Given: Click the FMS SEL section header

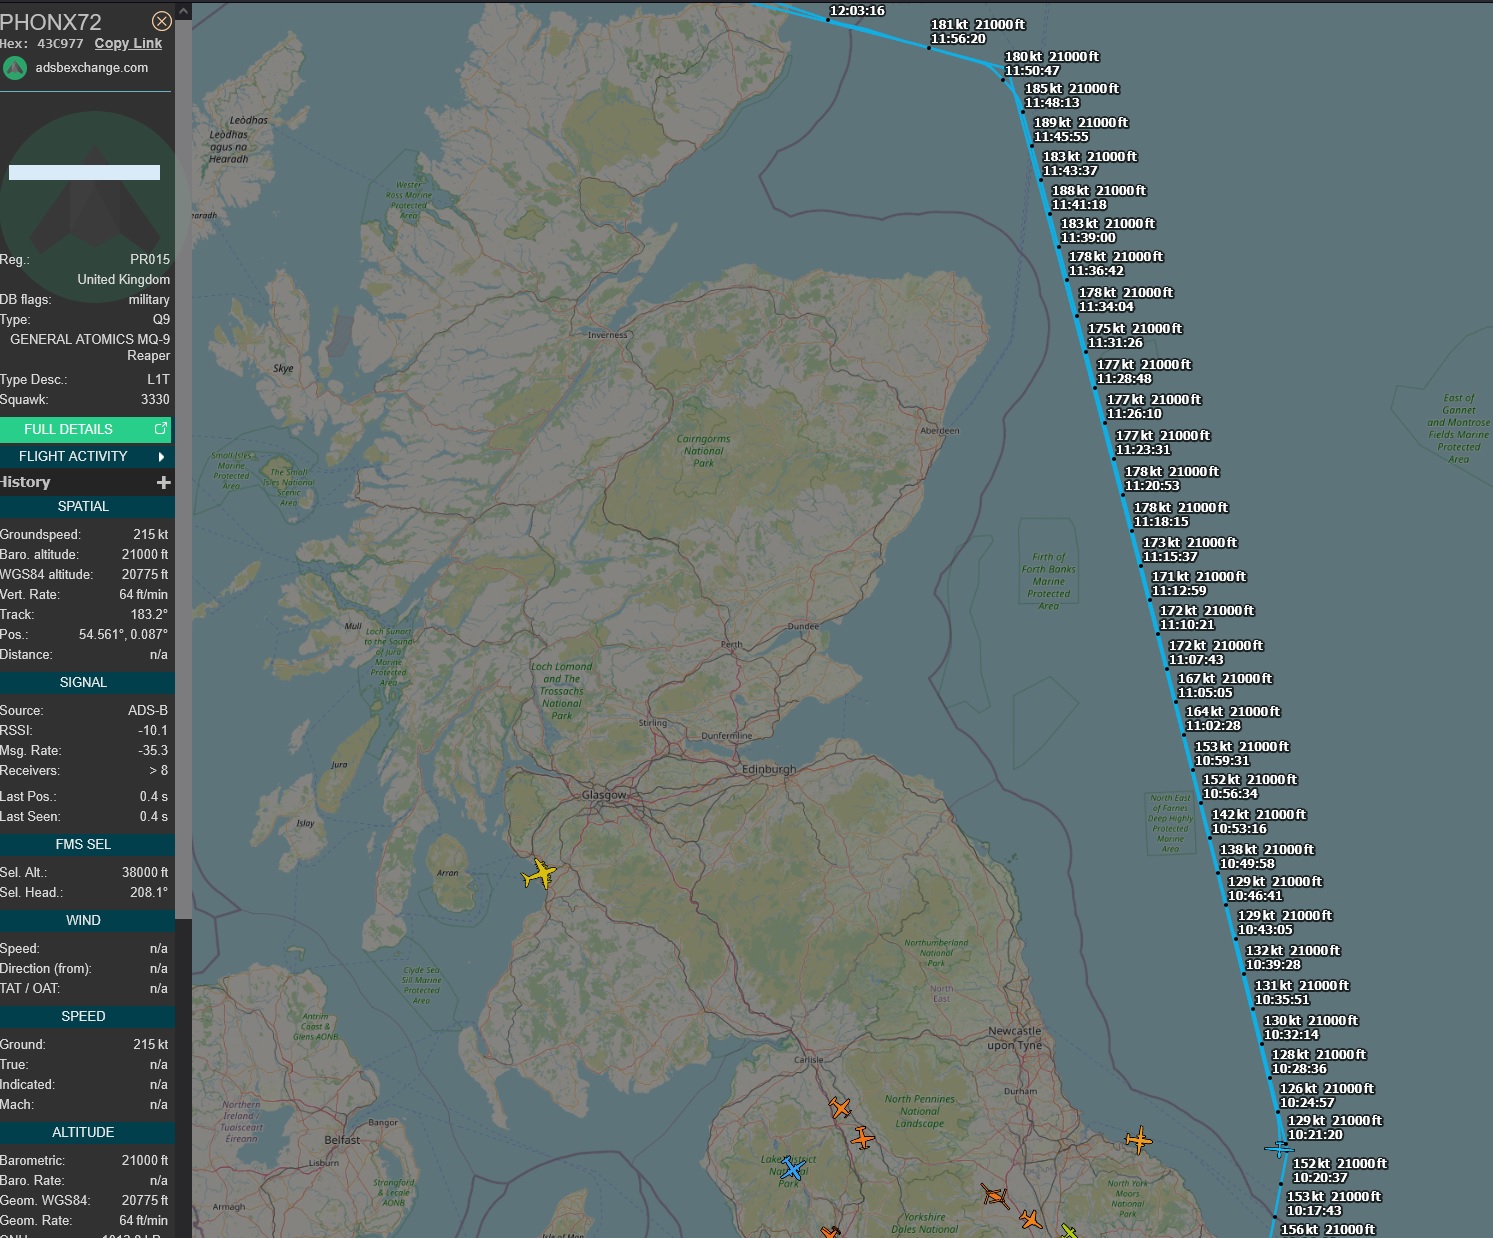Looking at the screenshot, I should [x=85, y=845].
